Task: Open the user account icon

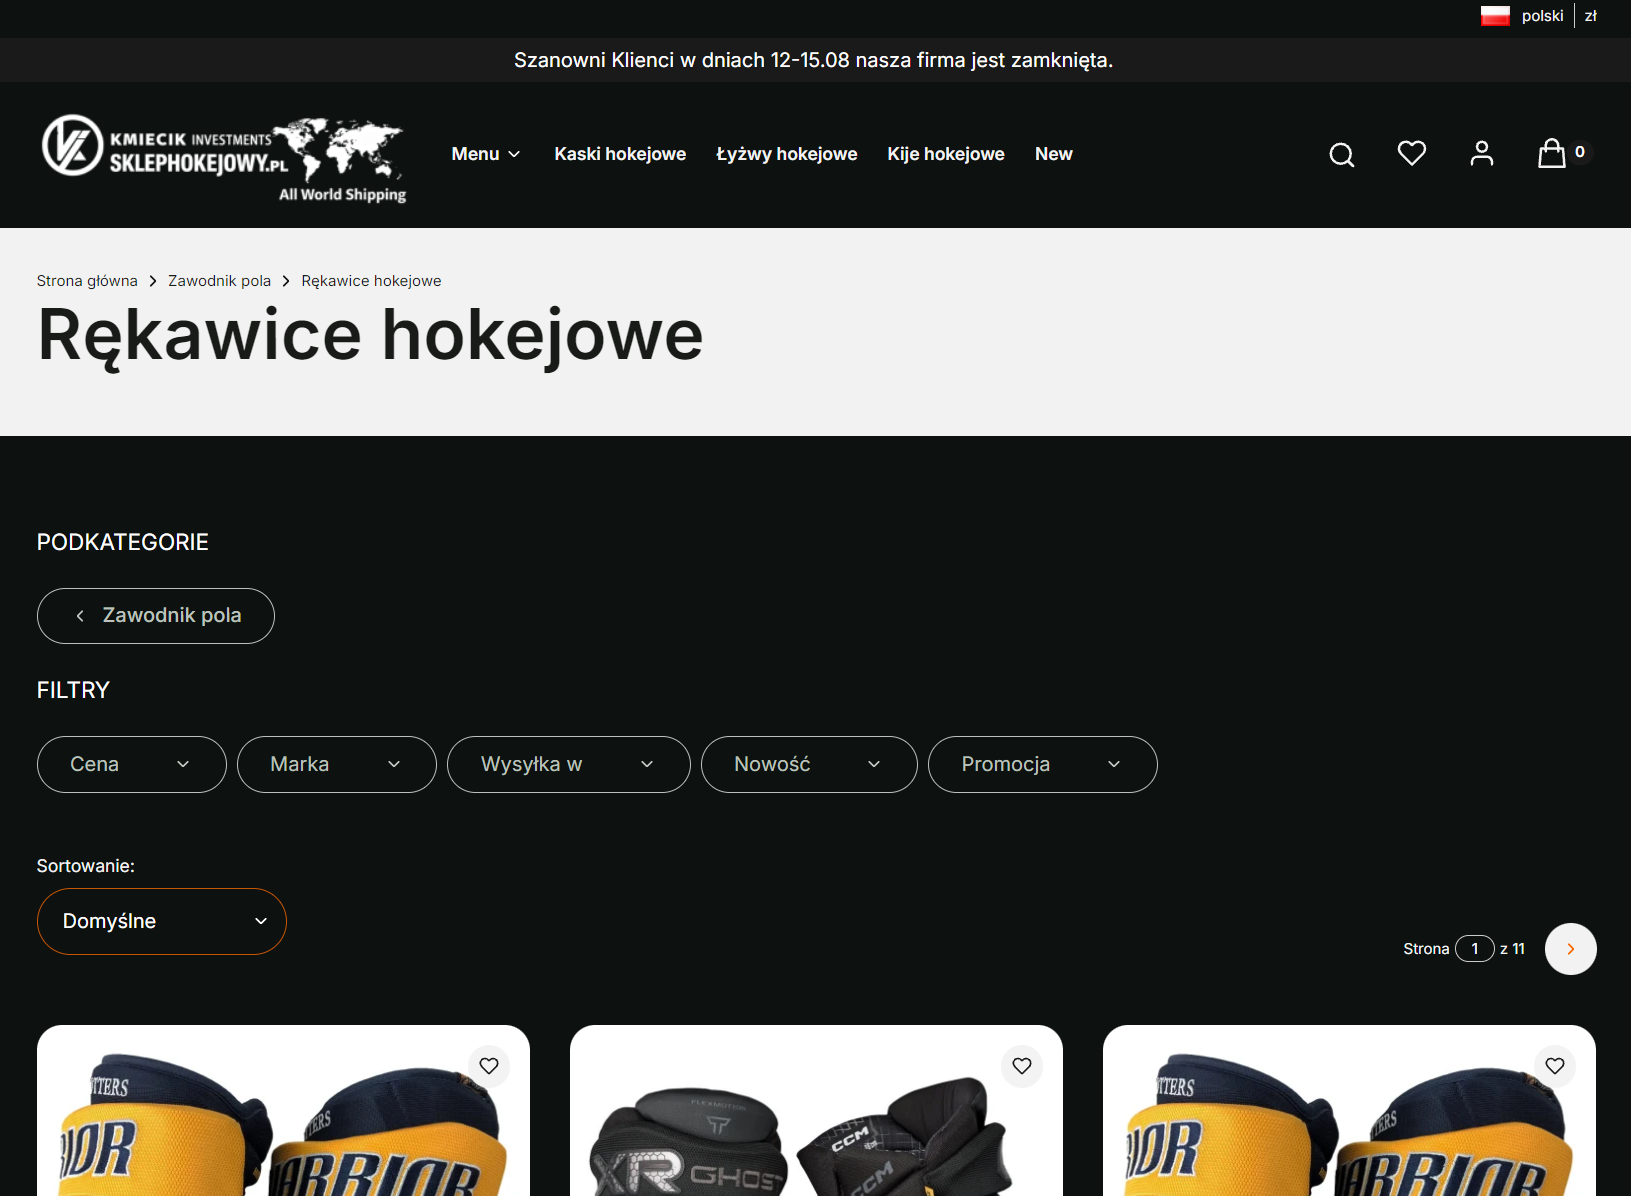Action: 1481,153
